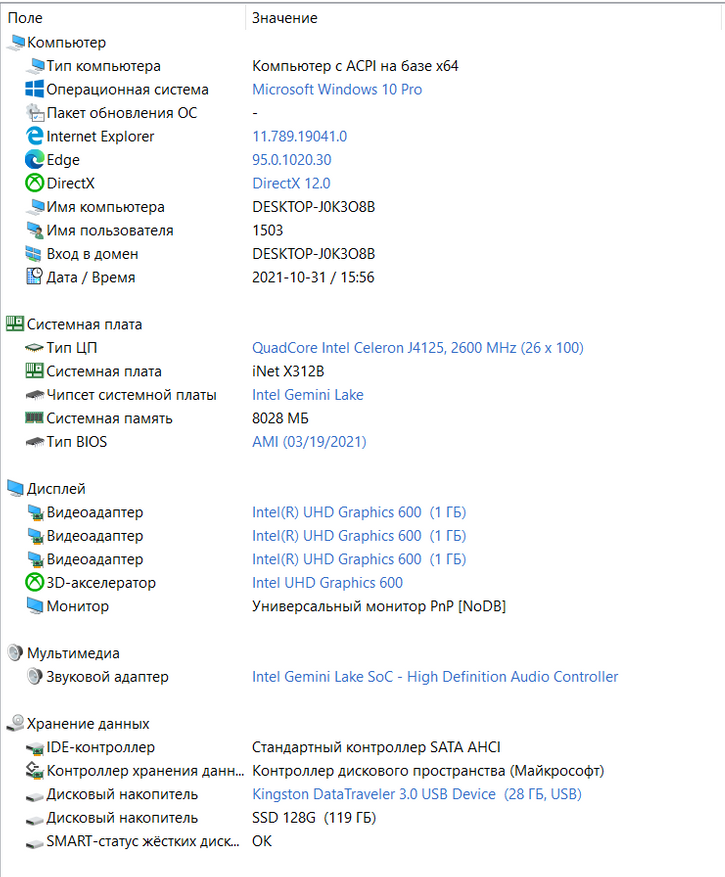This screenshot has width=725, height=877.
Task: Click the IDE-контроллер icon
Action: pyautogui.click(x=35, y=747)
